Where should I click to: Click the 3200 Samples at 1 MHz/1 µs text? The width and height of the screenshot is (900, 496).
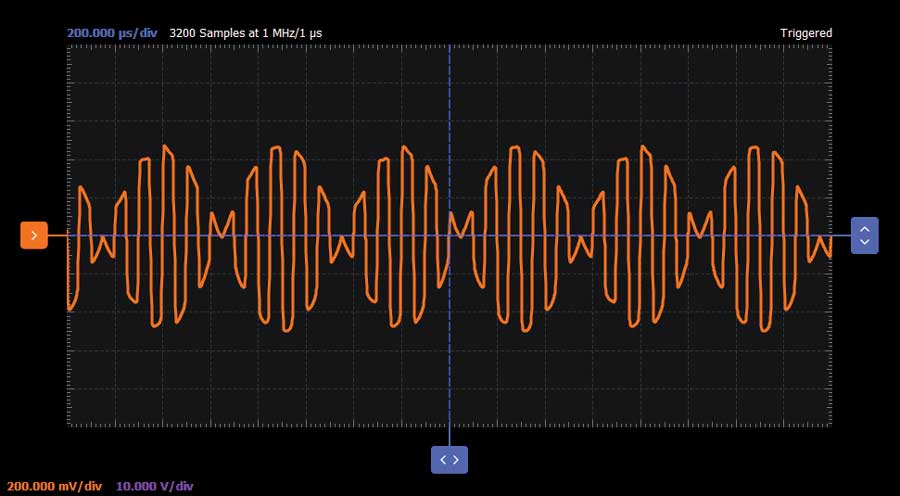click(x=246, y=33)
